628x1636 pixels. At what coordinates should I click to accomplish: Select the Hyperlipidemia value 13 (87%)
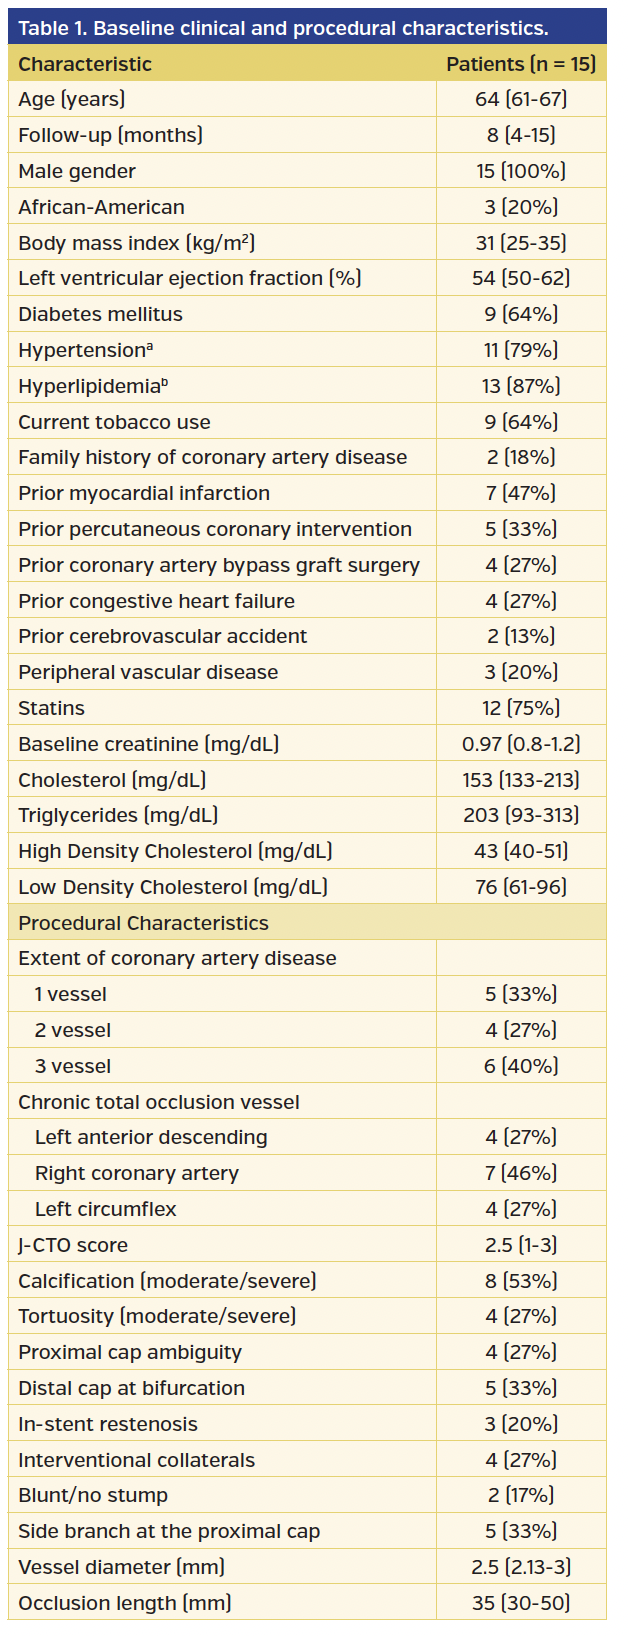click(521, 386)
